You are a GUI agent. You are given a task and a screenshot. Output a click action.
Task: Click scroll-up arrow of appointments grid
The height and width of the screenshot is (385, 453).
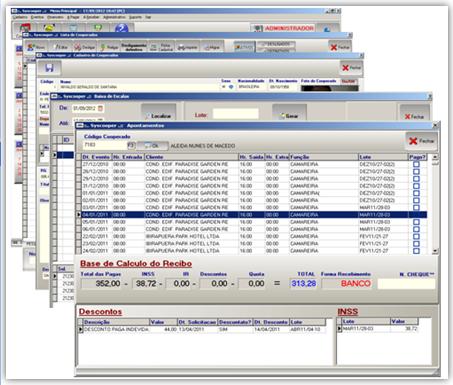coord(435,157)
